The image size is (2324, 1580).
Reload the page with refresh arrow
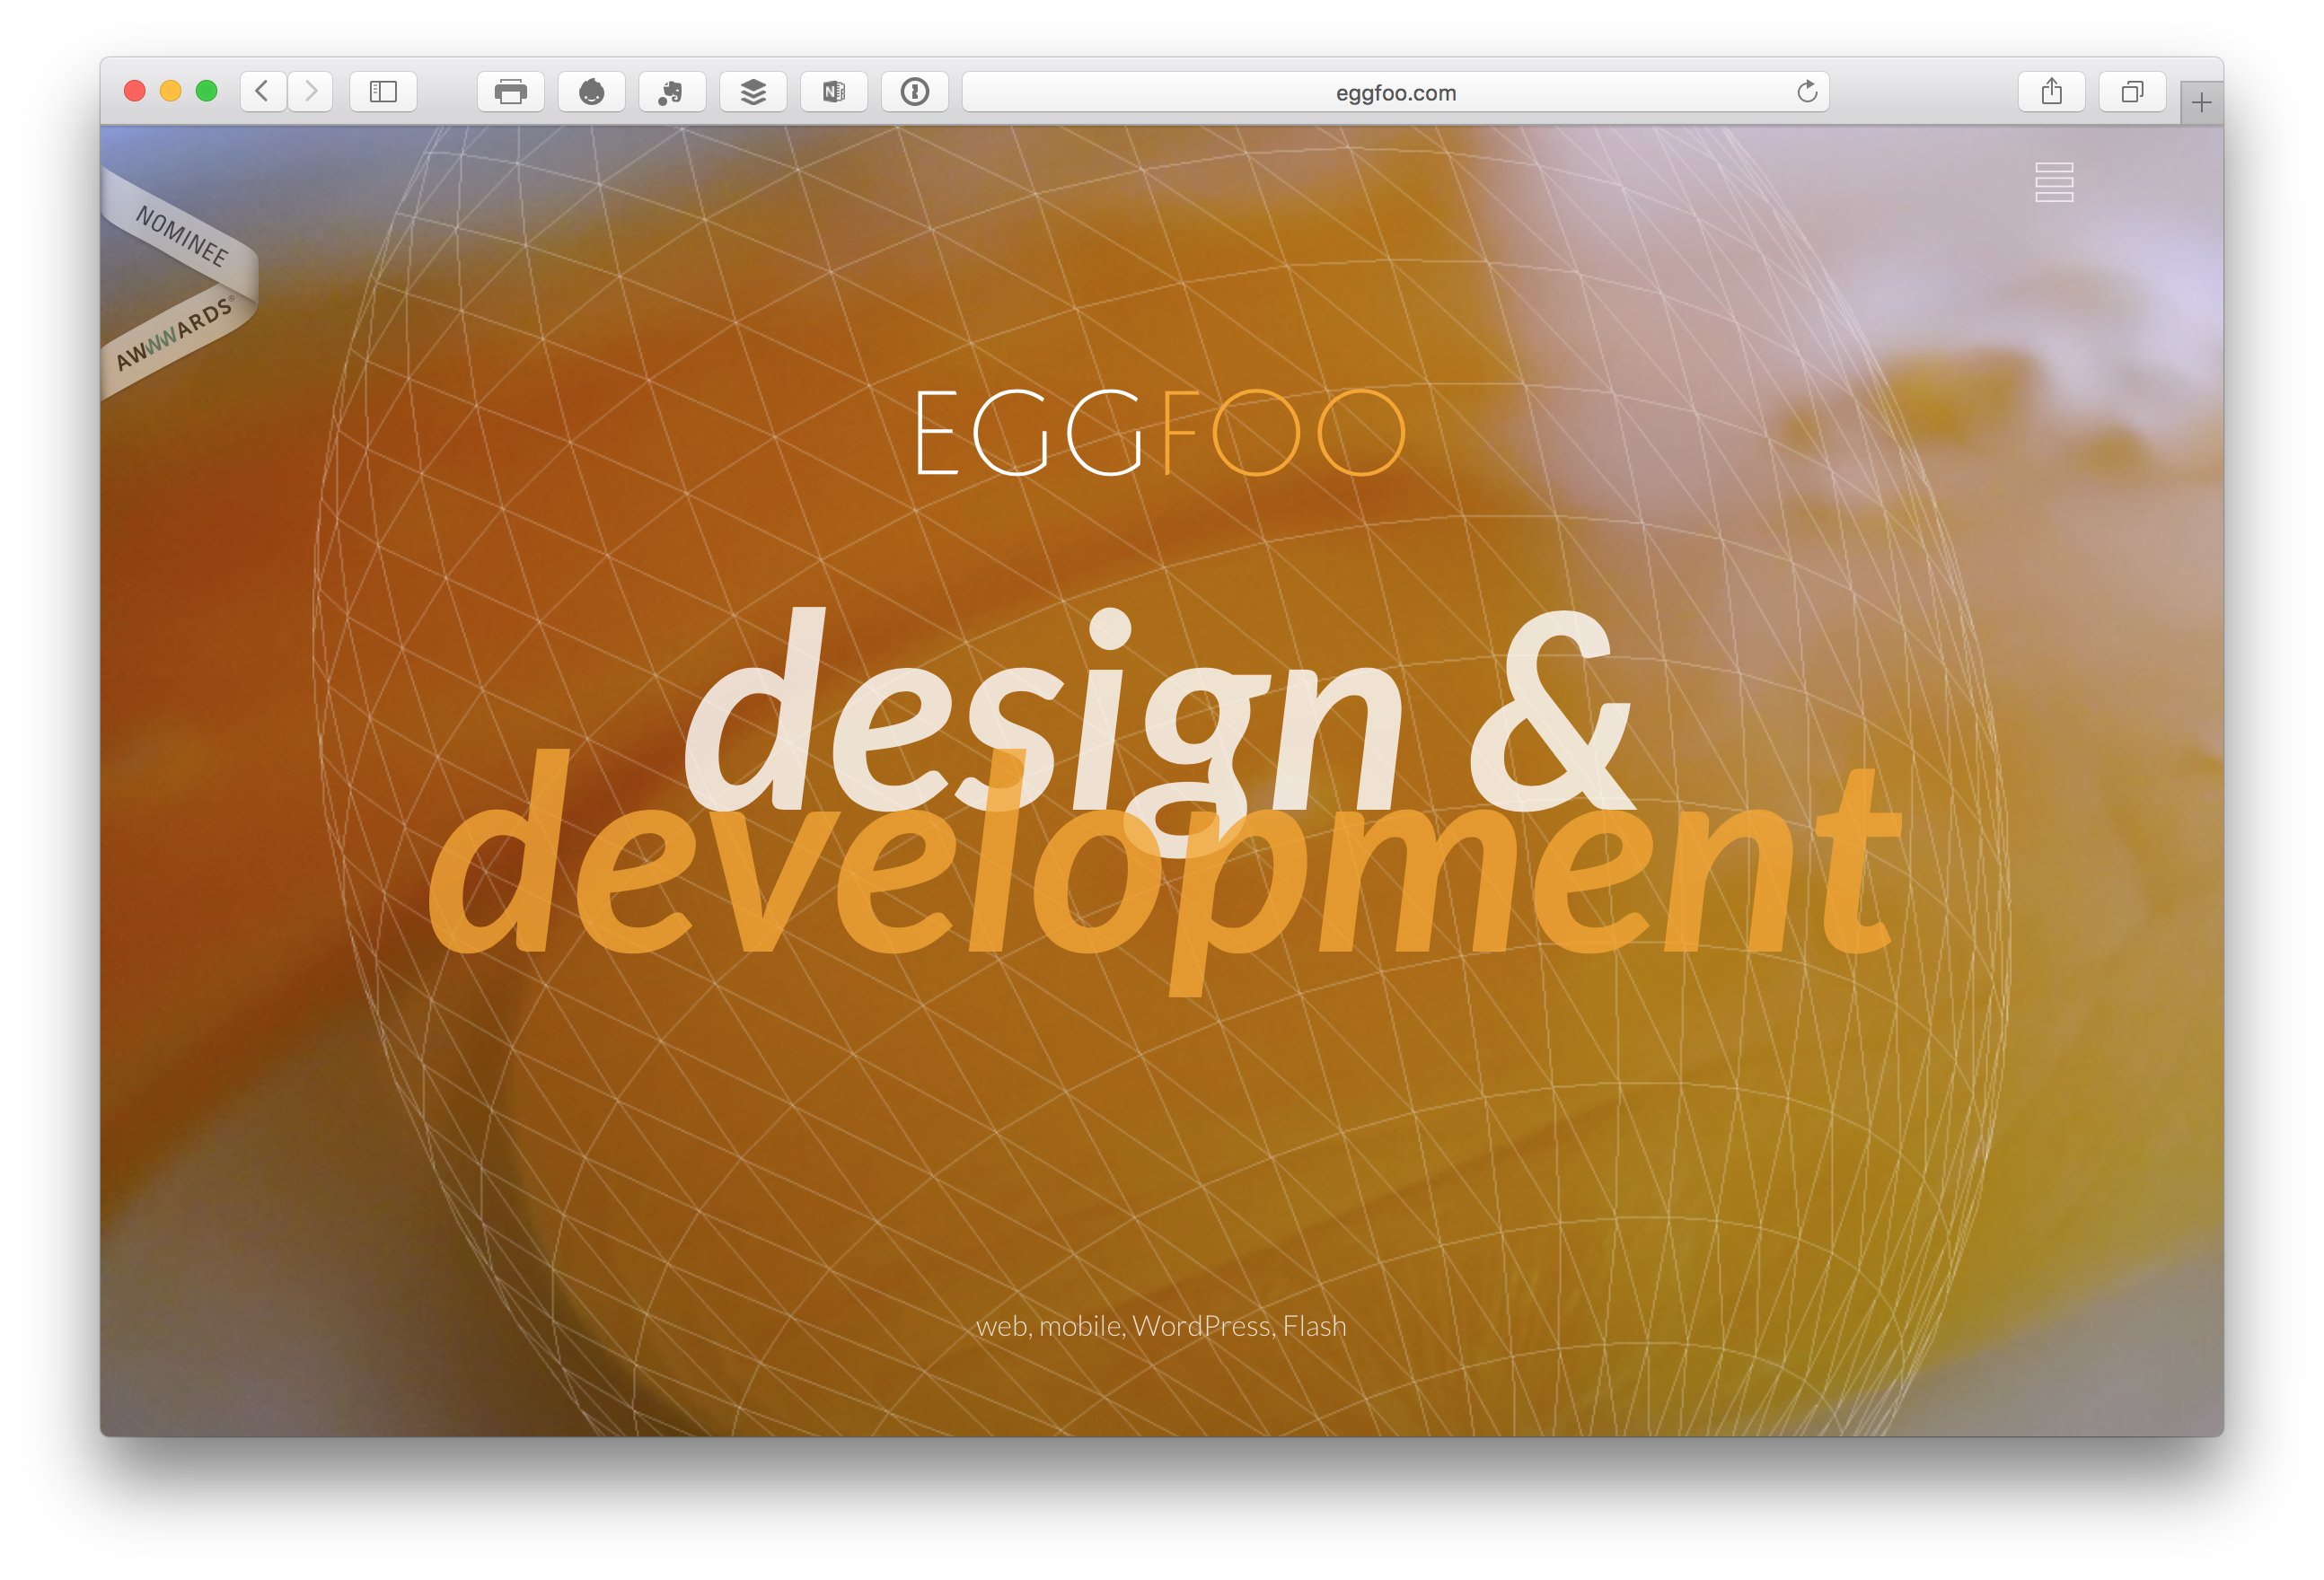coord(1806,92)
